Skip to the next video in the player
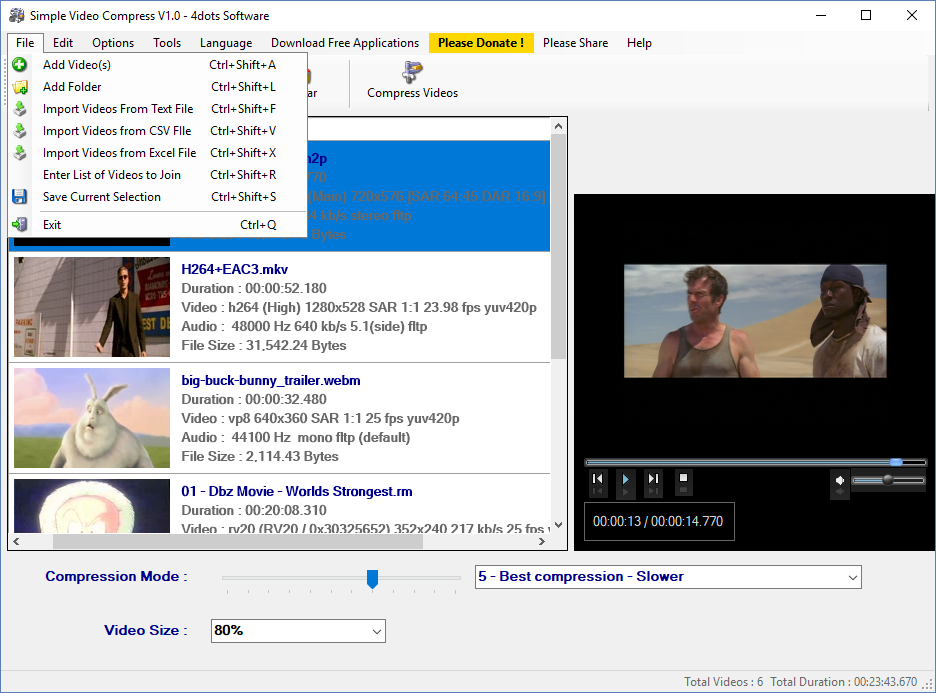The image size is (936, 693). click(x=653, y=479)
